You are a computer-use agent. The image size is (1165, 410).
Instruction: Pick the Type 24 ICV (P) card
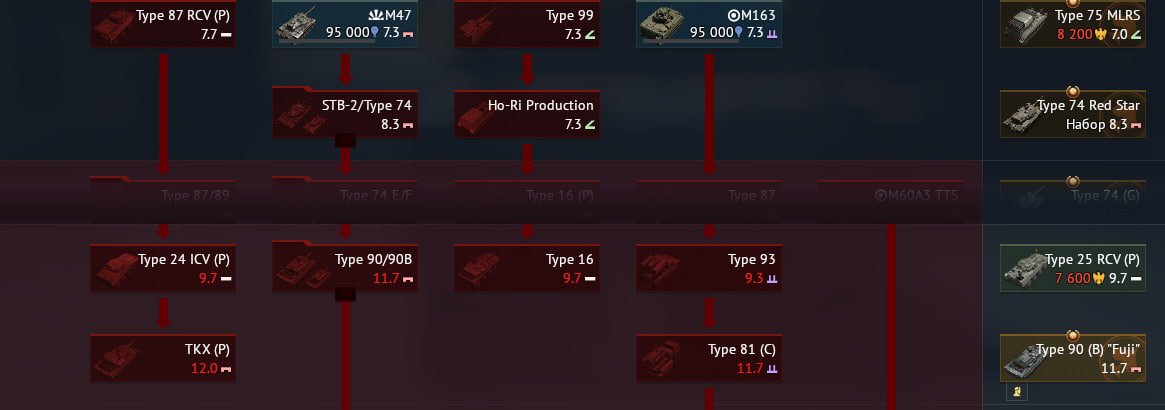tap(163, 269)
